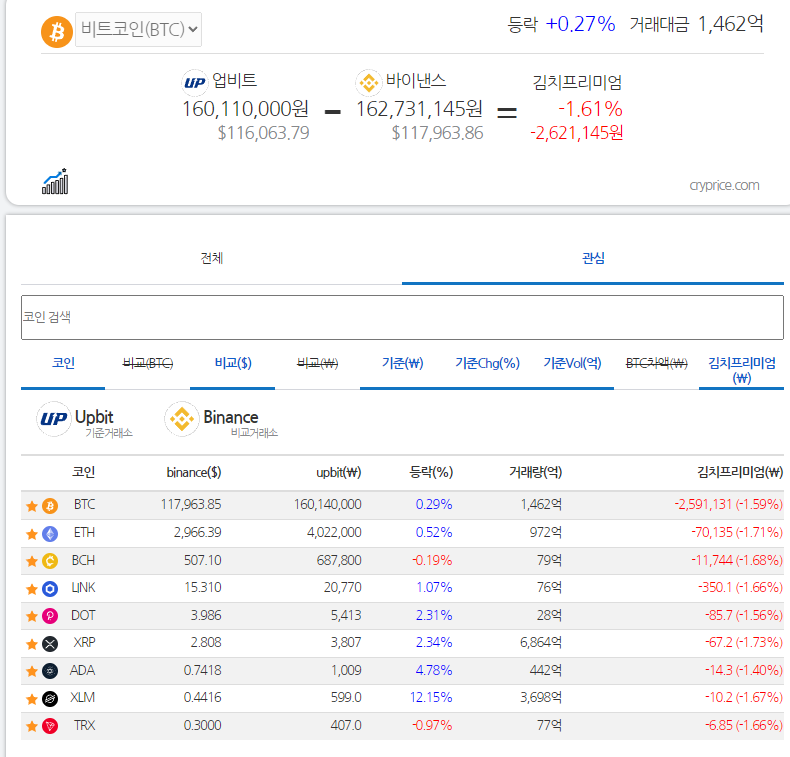Click ETH premium -70,135 (-1.71%)
The image size is (790, 757).
(x=737, y=532)
